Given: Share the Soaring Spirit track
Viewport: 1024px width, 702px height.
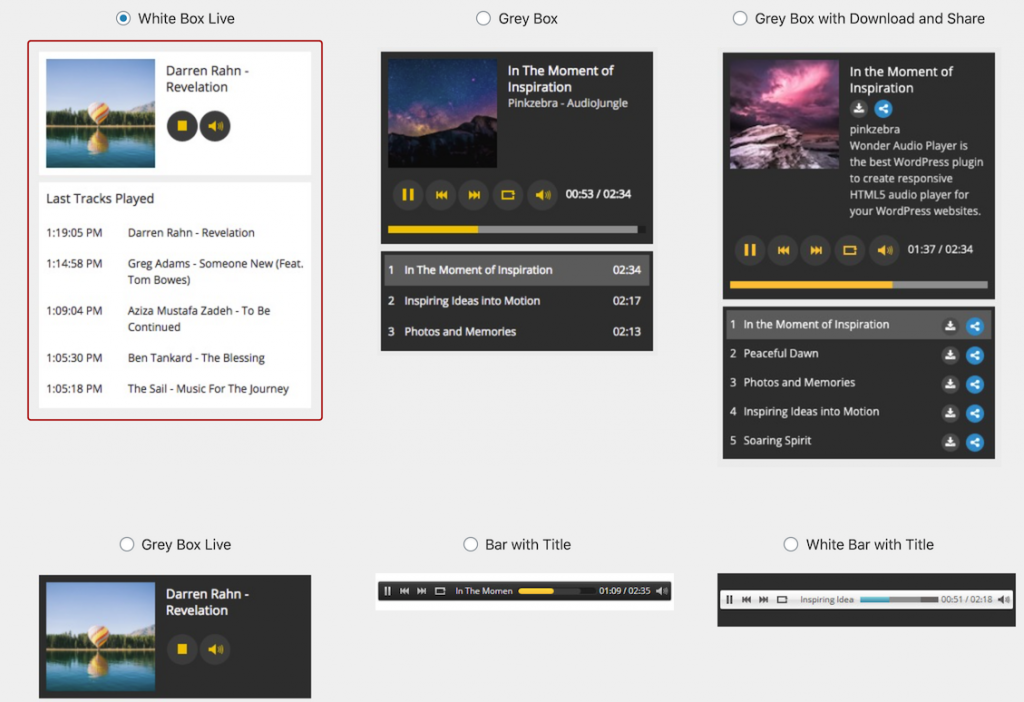Looking at the screenshot, I should 975,441.
